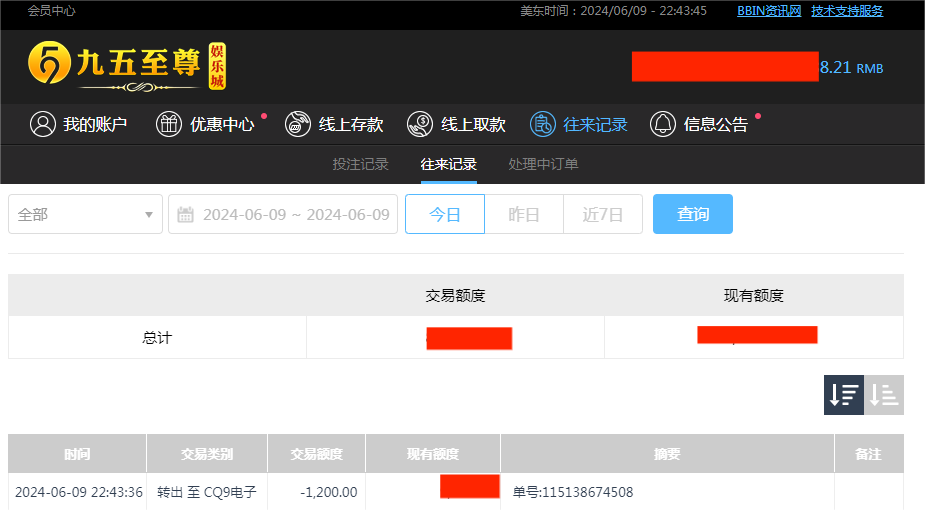
Task: Sort records in ascending order
Action: click(884, 395)
